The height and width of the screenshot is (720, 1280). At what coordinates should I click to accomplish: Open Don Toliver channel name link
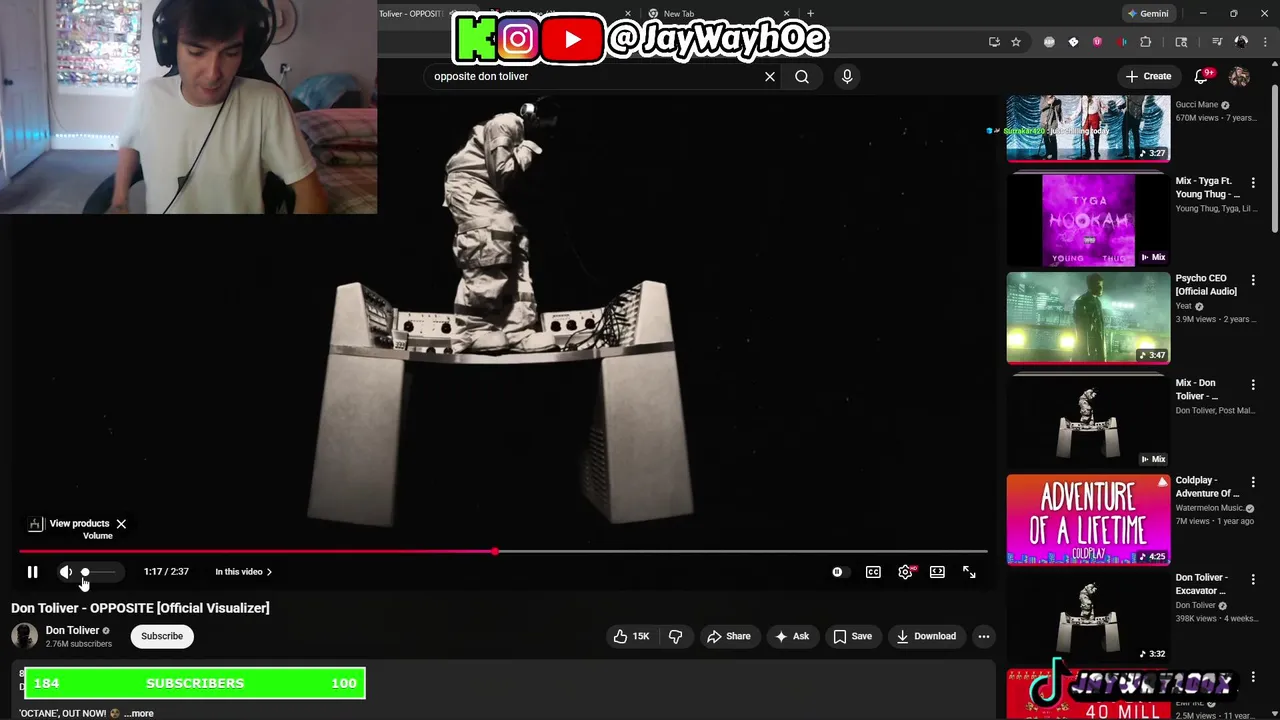coord(72,630)
